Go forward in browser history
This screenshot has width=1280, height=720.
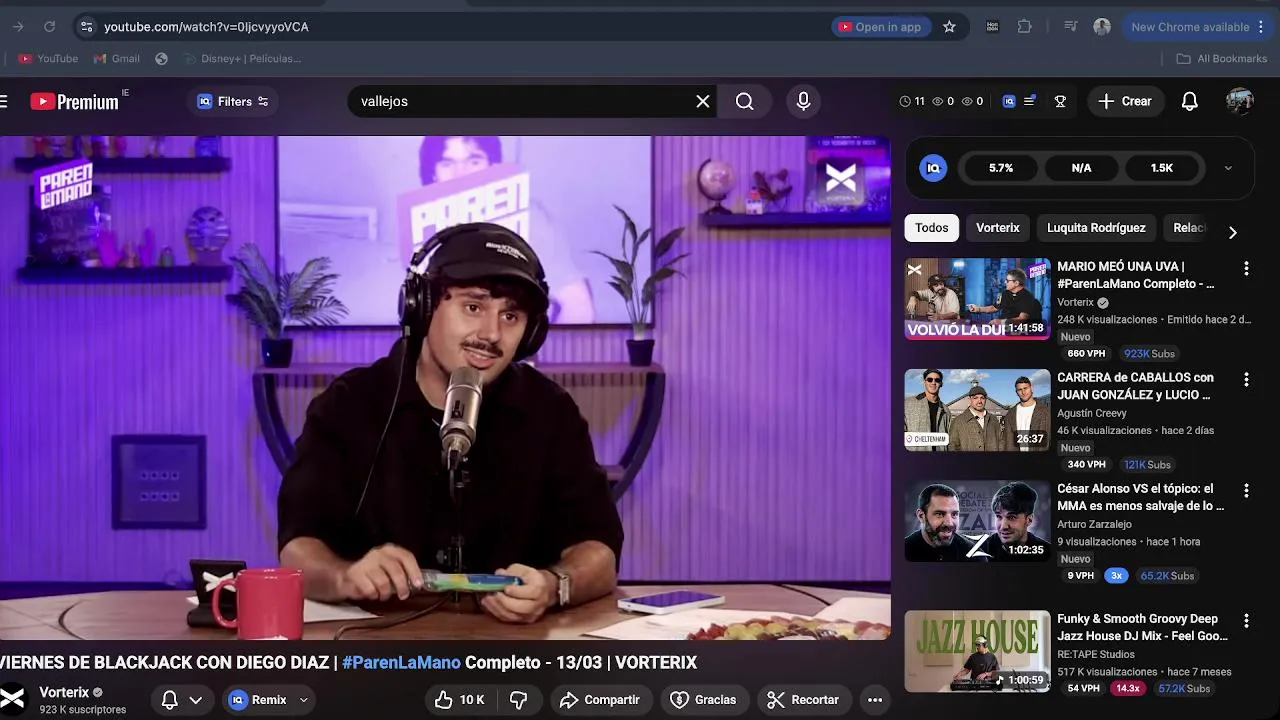tap(17, 27)
